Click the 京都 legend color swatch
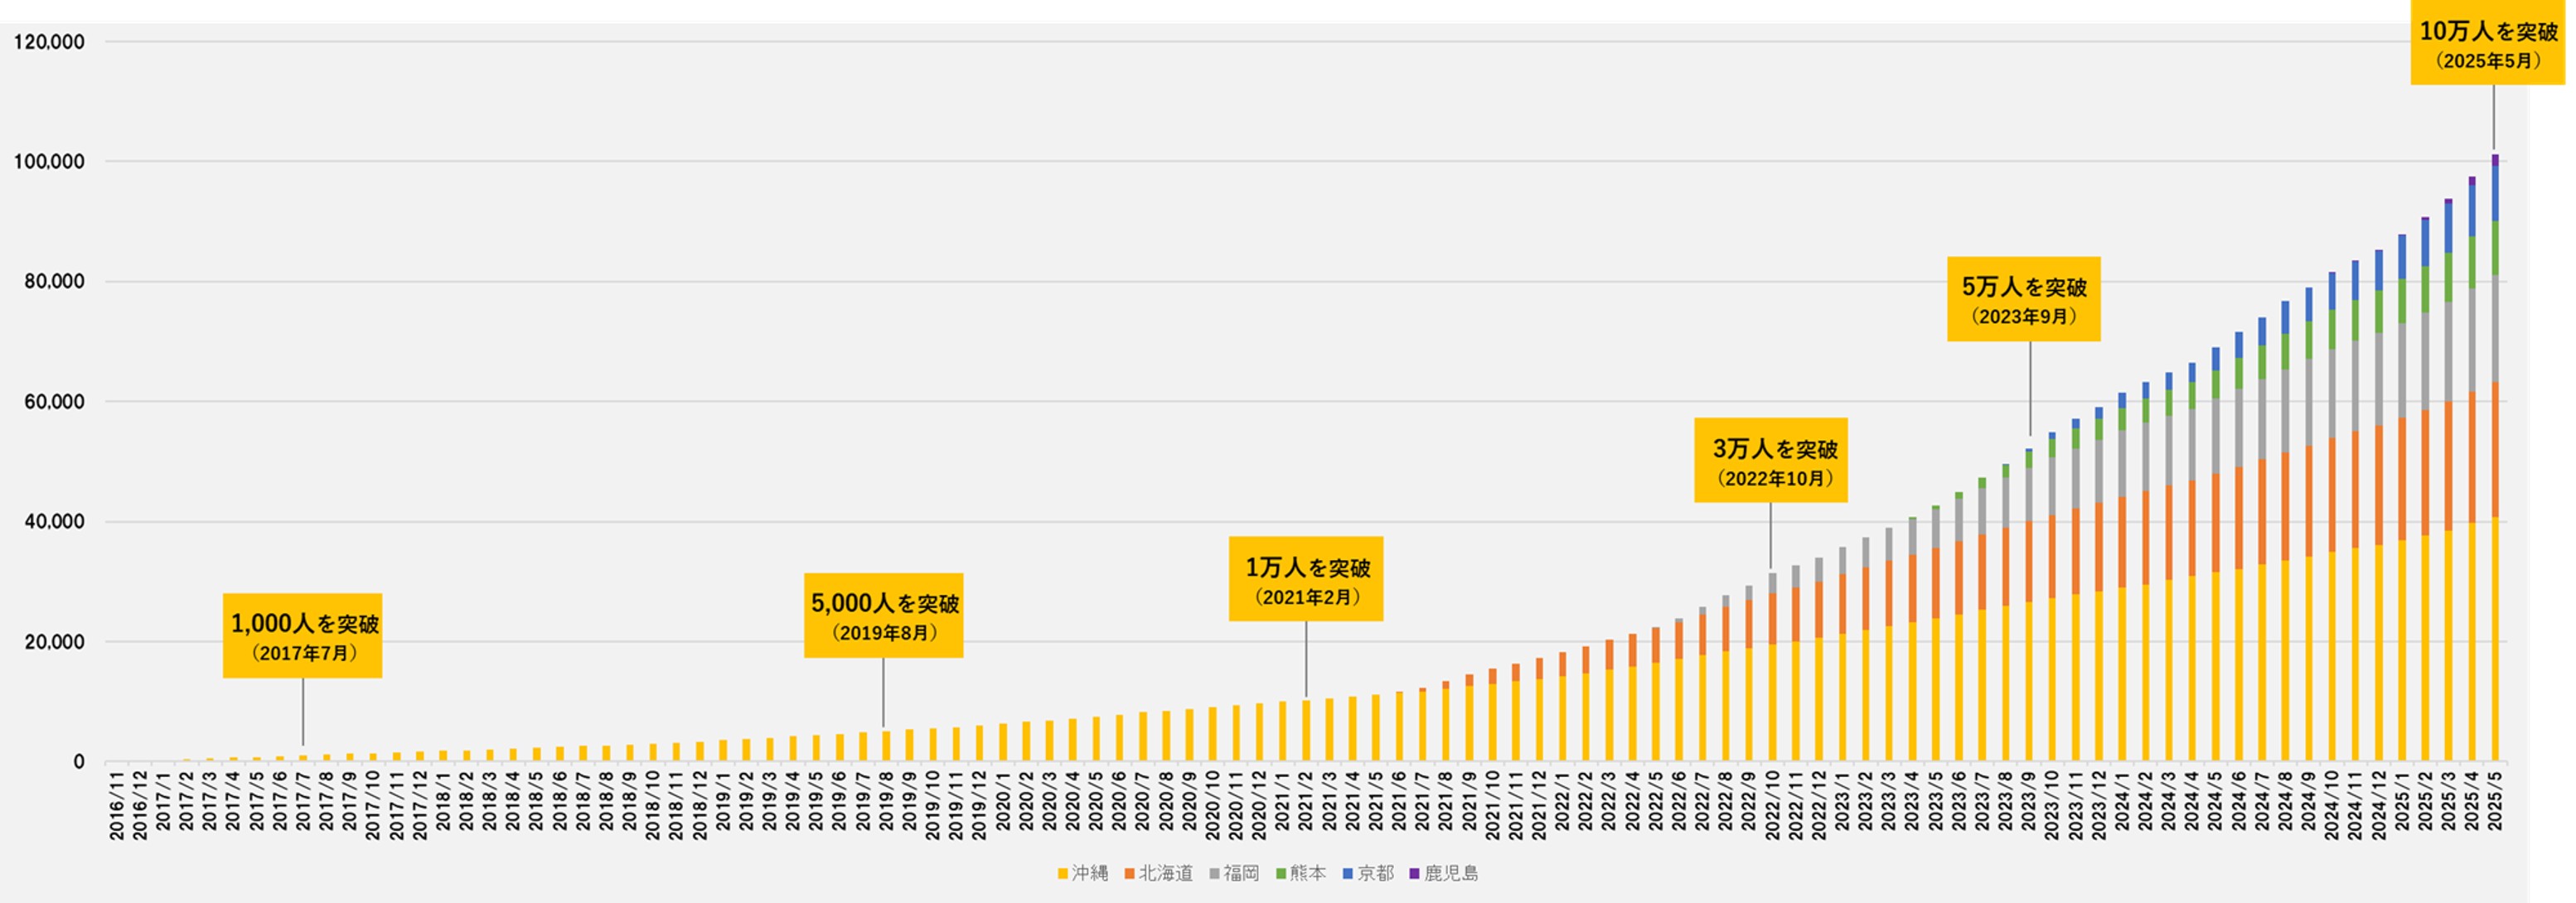2576x903 pixels. click(1347, 874)
